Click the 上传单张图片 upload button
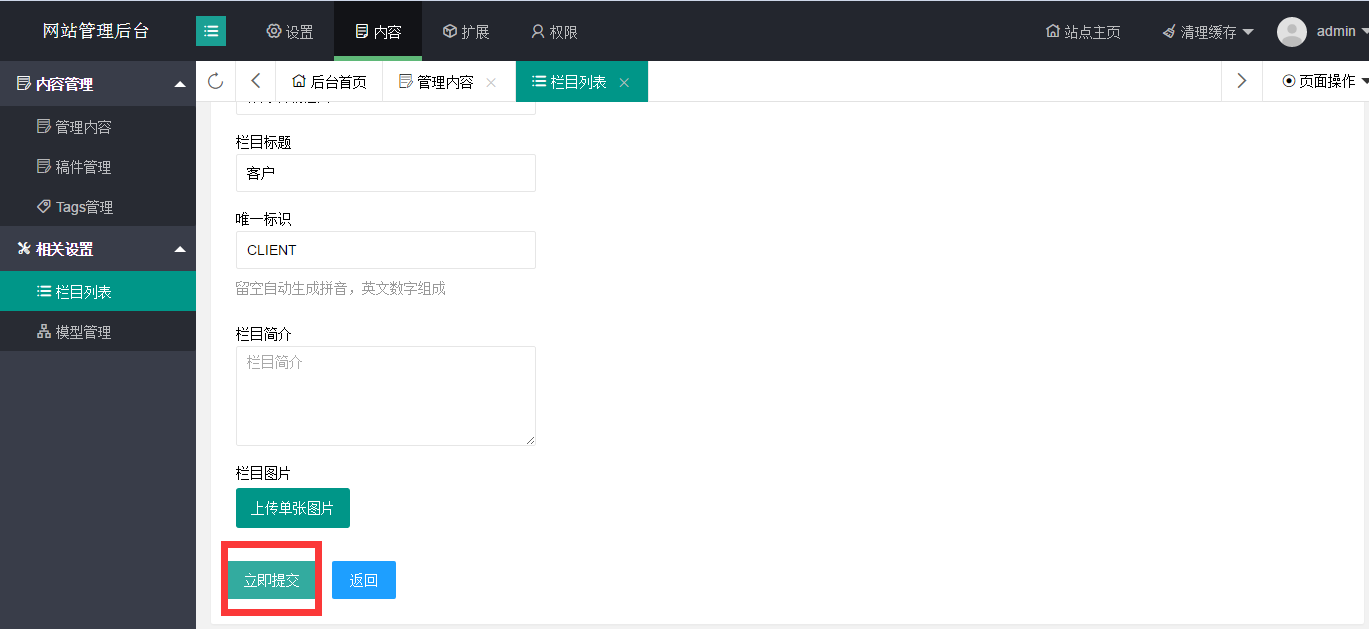The height and width of the screenshot is (629, 1369). click(x=293, y=508)
